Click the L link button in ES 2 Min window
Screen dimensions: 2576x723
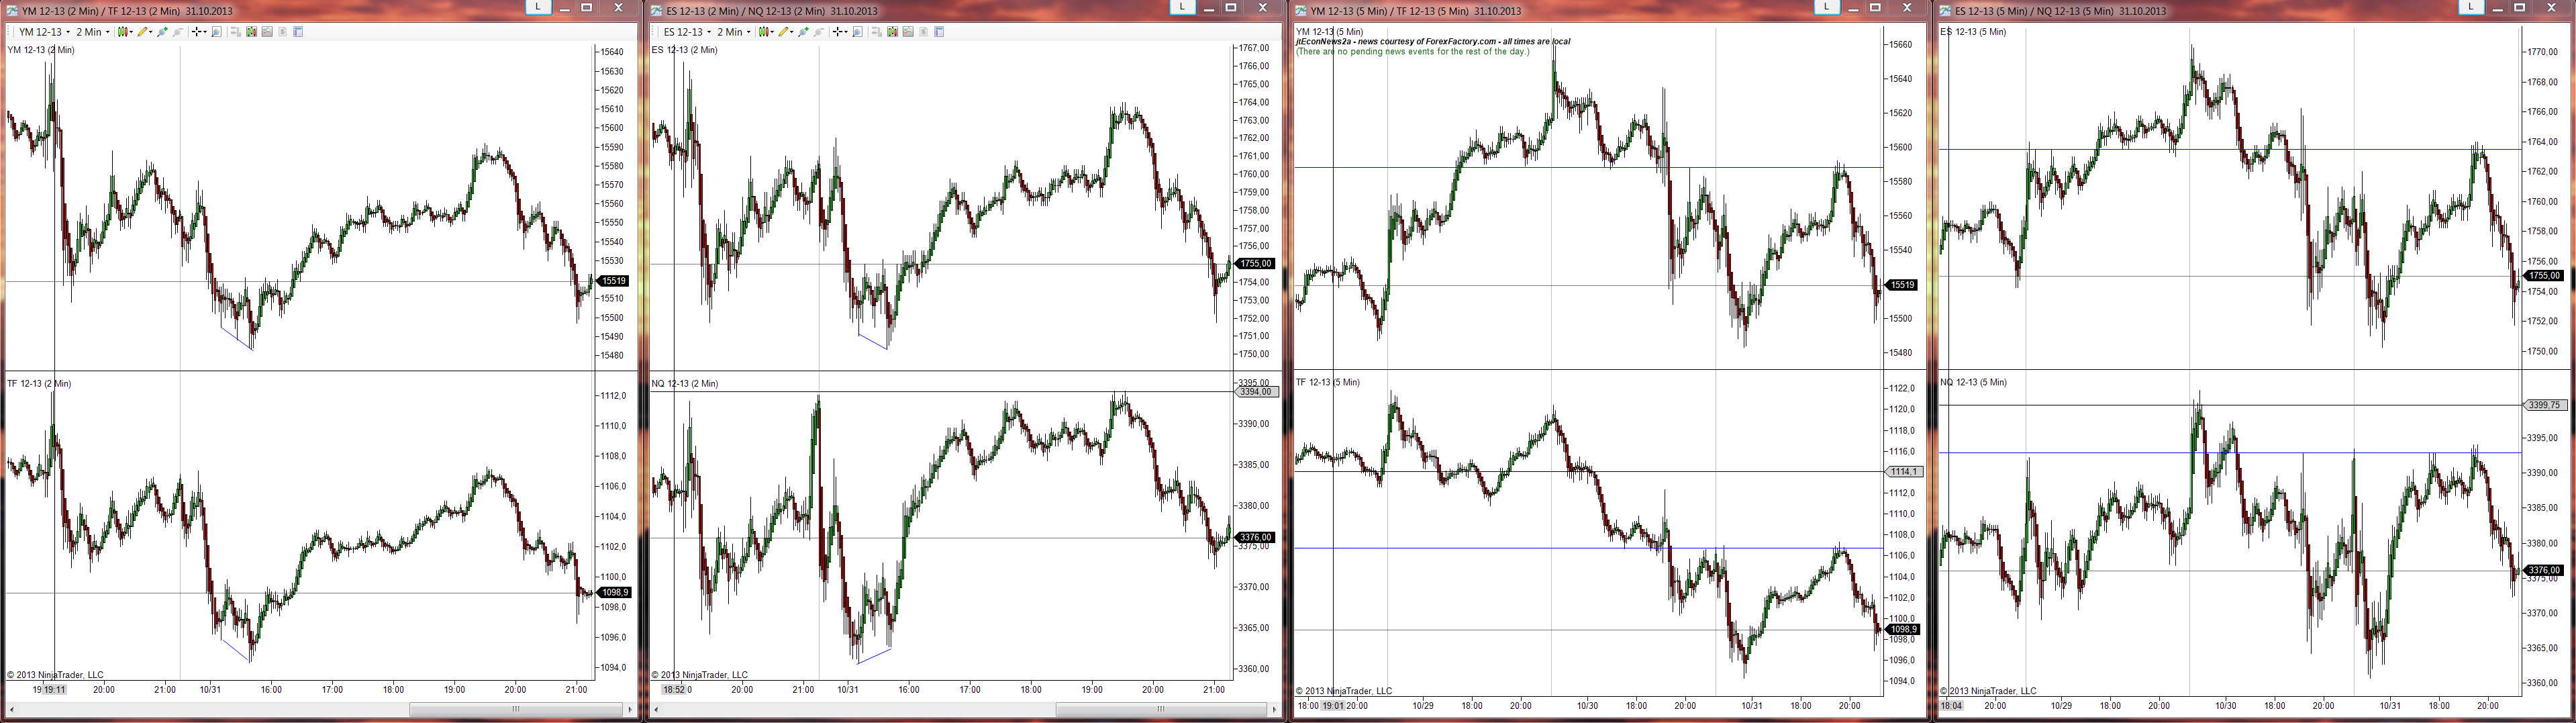(1182, 7)
